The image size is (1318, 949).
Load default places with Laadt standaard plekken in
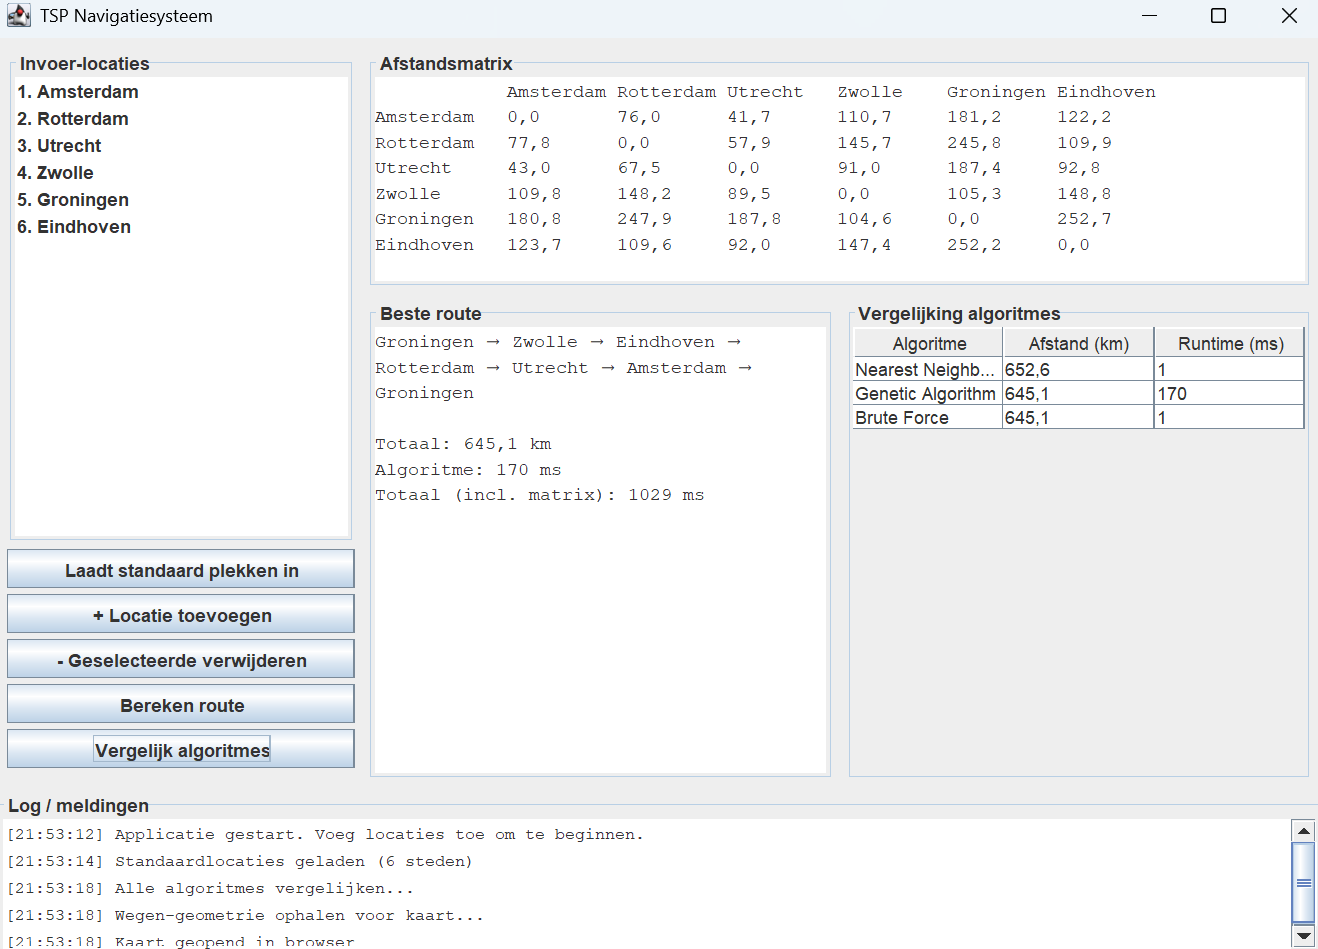click(181, 569)
